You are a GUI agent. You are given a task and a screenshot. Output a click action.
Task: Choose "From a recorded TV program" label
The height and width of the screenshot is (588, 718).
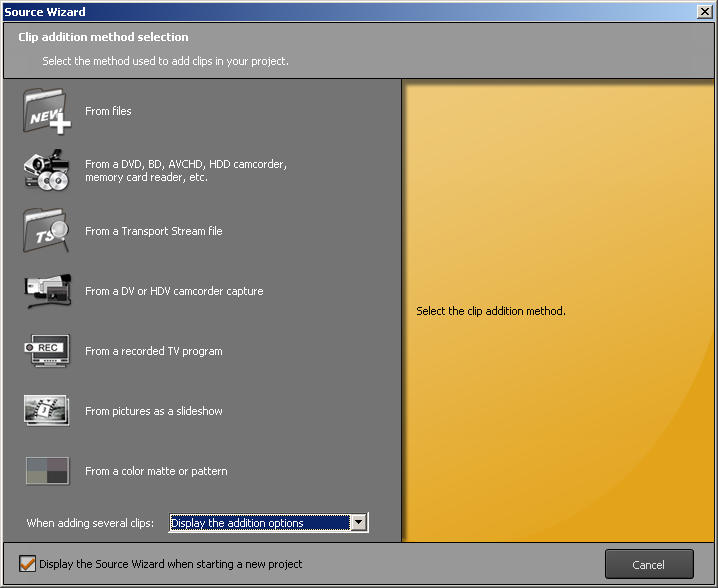click(154, 351)
